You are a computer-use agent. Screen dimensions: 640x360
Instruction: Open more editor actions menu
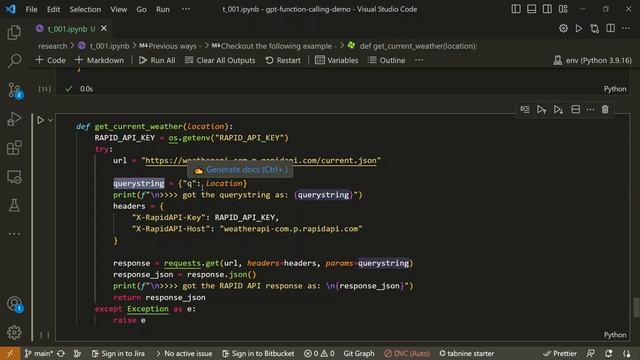626,28
